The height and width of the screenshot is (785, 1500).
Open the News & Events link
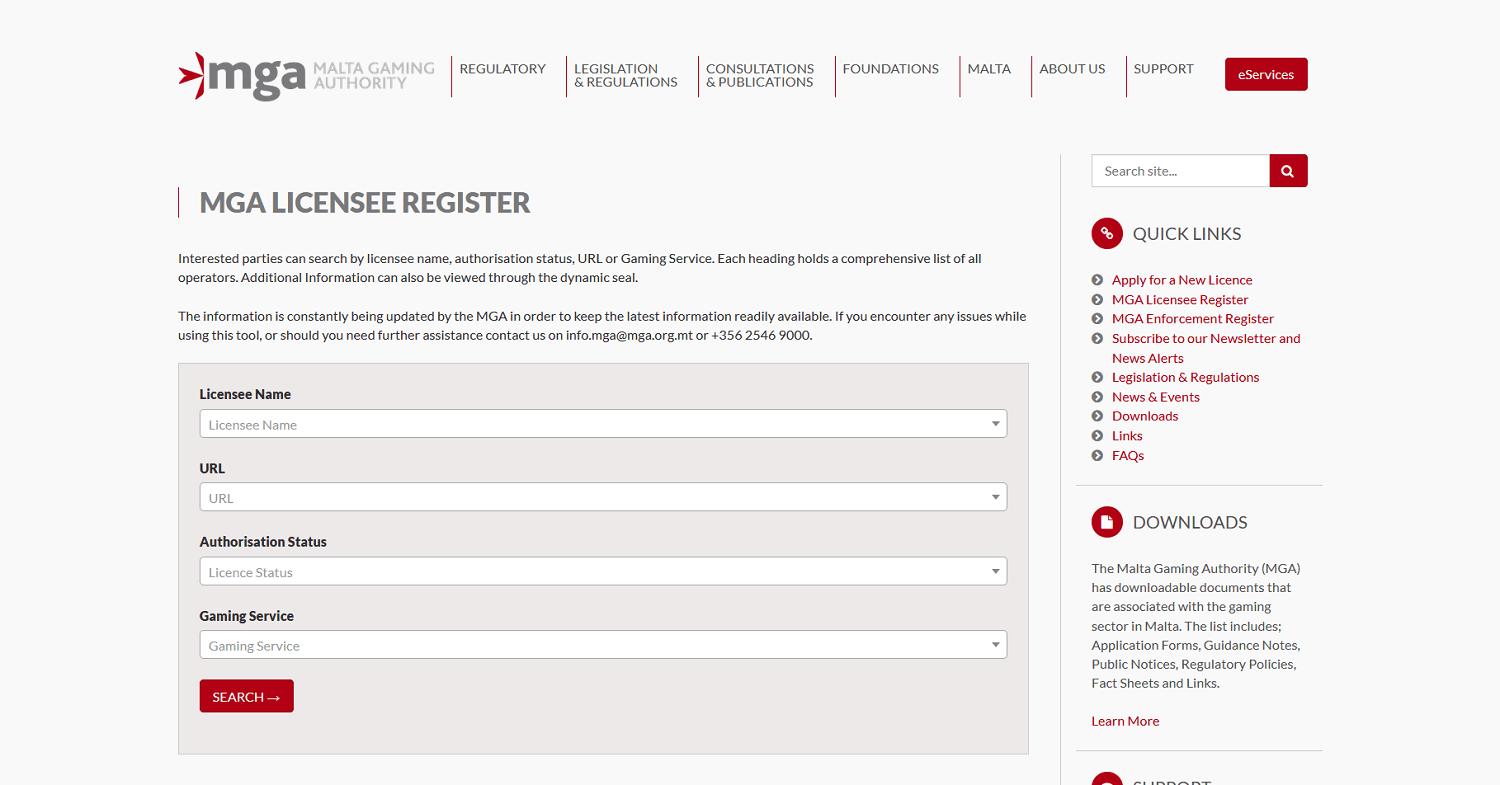tap(1156, 397)
